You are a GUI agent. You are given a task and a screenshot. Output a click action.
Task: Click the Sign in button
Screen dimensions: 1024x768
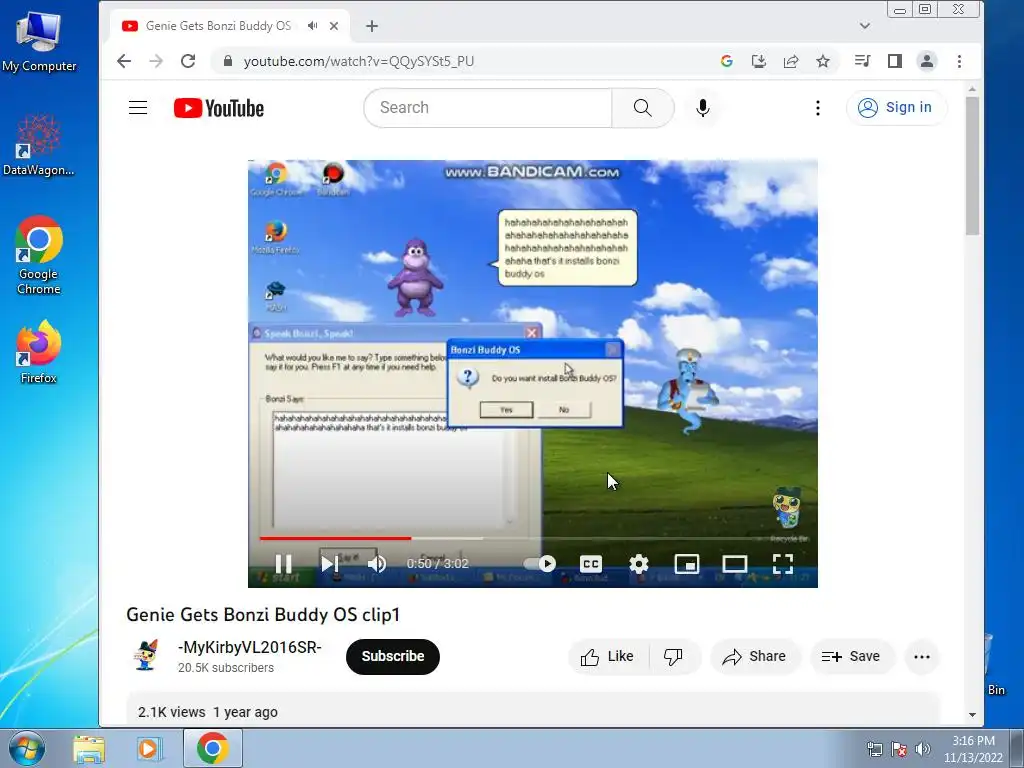point(895,108)
